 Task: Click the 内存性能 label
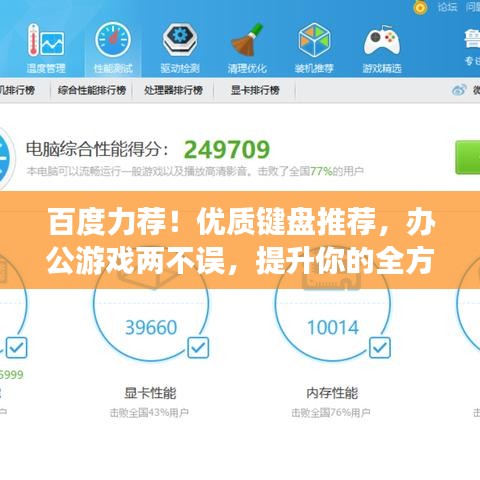click(332, 393)
